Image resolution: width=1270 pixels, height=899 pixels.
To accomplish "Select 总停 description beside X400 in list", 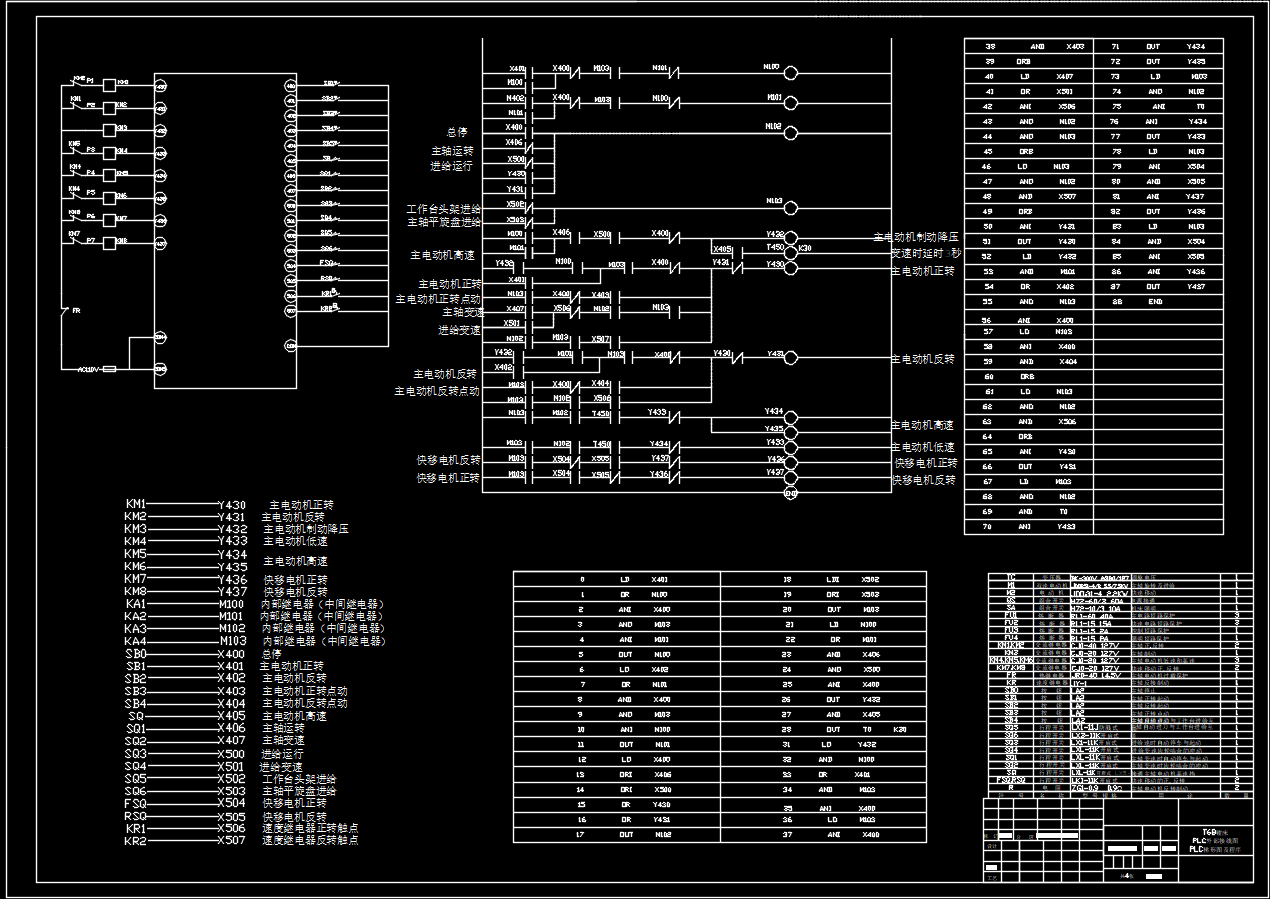I will click(x=272, y=654).
